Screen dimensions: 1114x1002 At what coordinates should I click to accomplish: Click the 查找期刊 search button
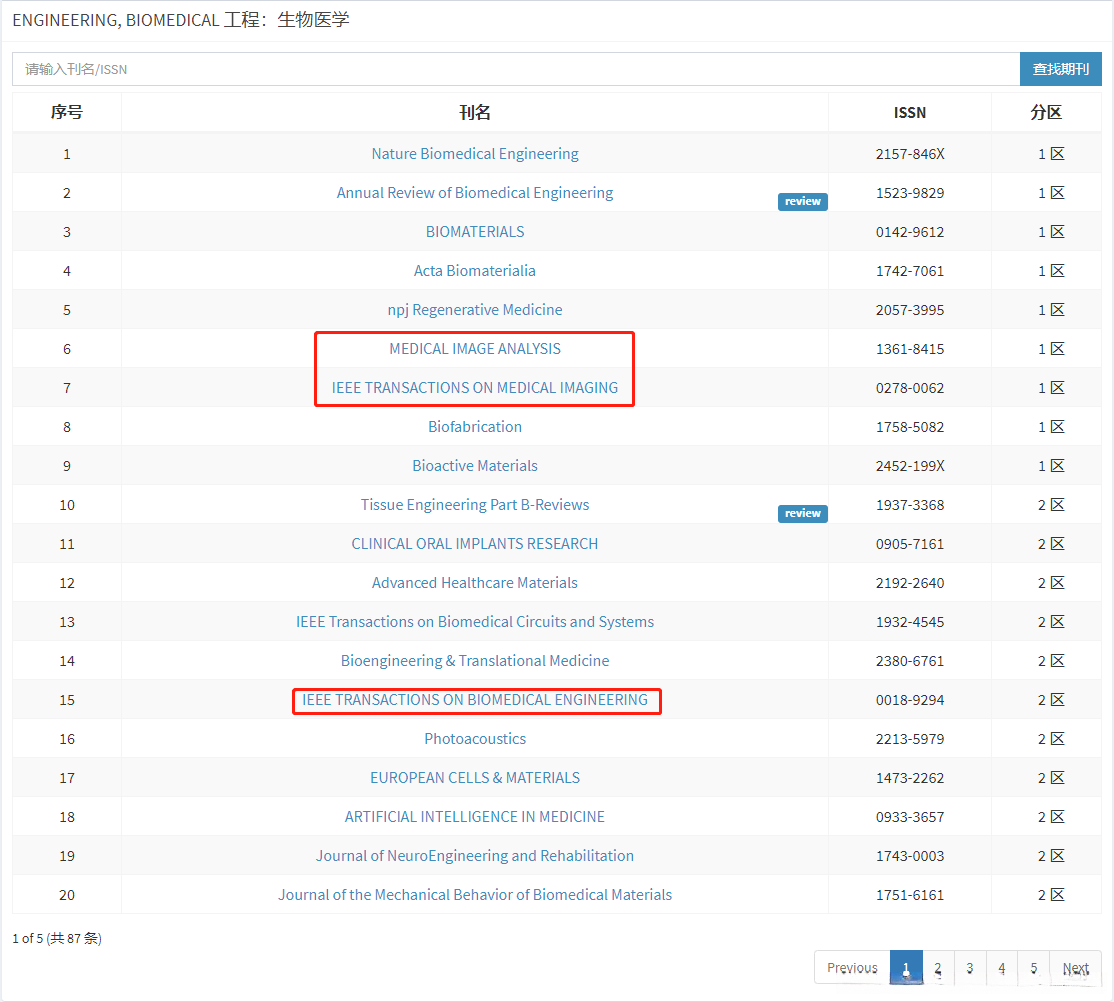(1061, 69)
